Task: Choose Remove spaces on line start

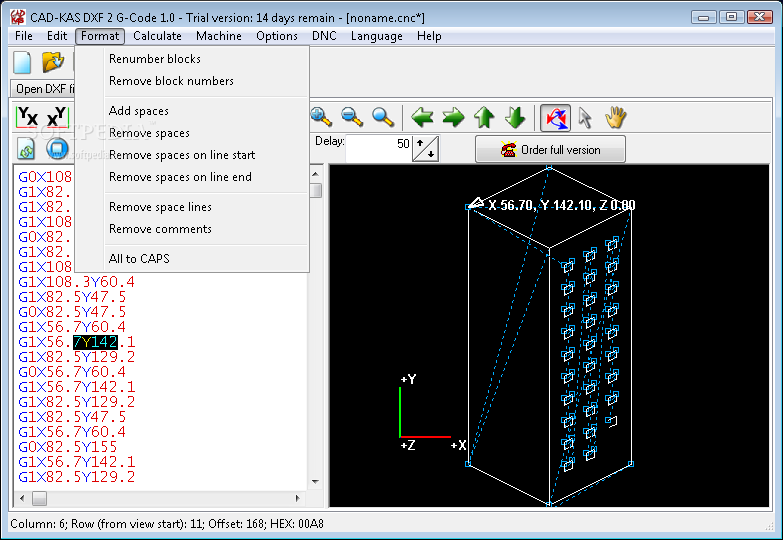Action: tap(192, 155)
